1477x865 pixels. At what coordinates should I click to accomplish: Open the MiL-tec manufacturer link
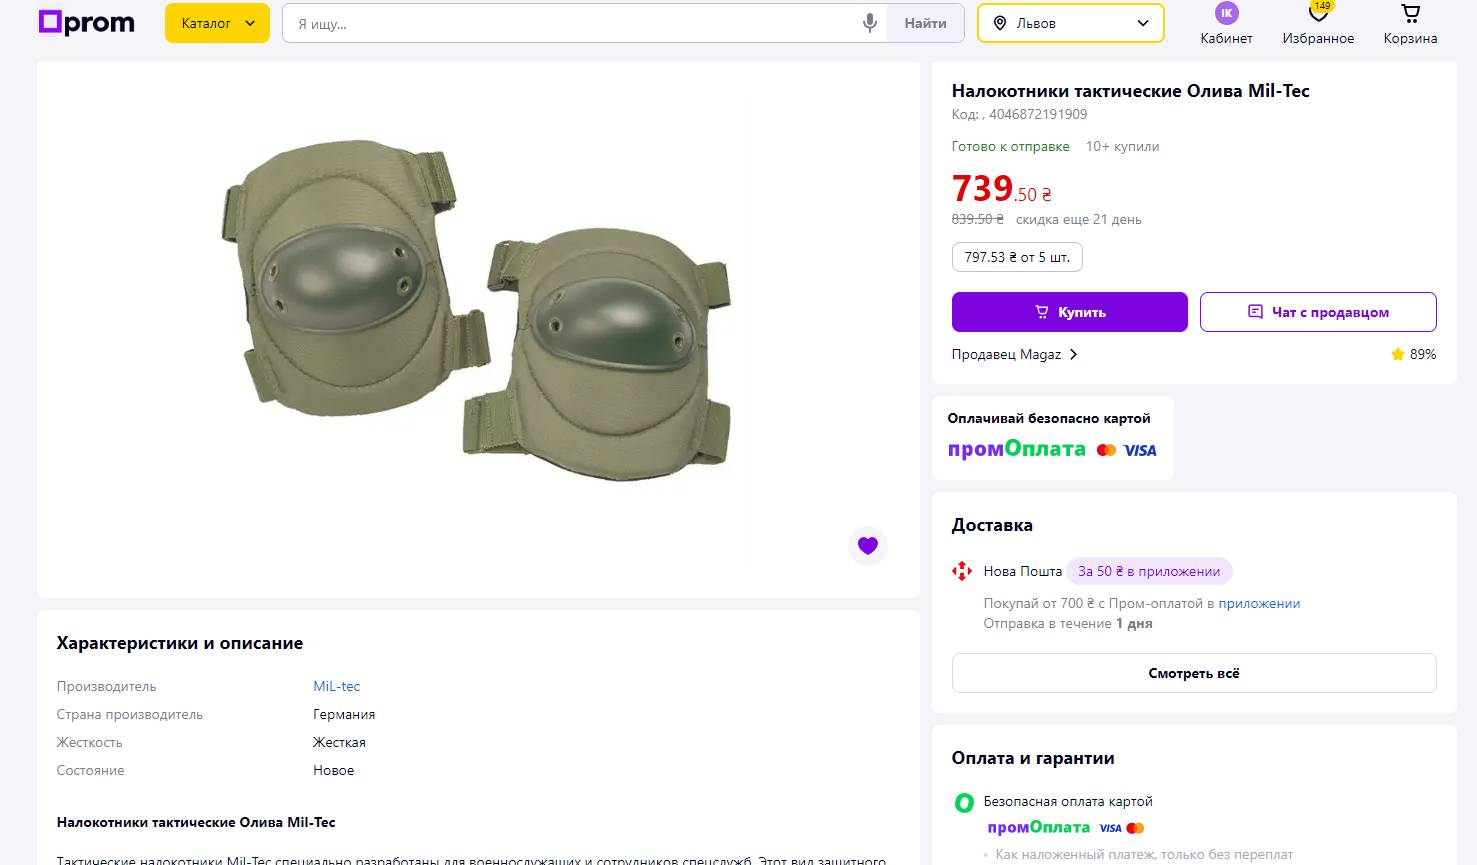(336, 686)
